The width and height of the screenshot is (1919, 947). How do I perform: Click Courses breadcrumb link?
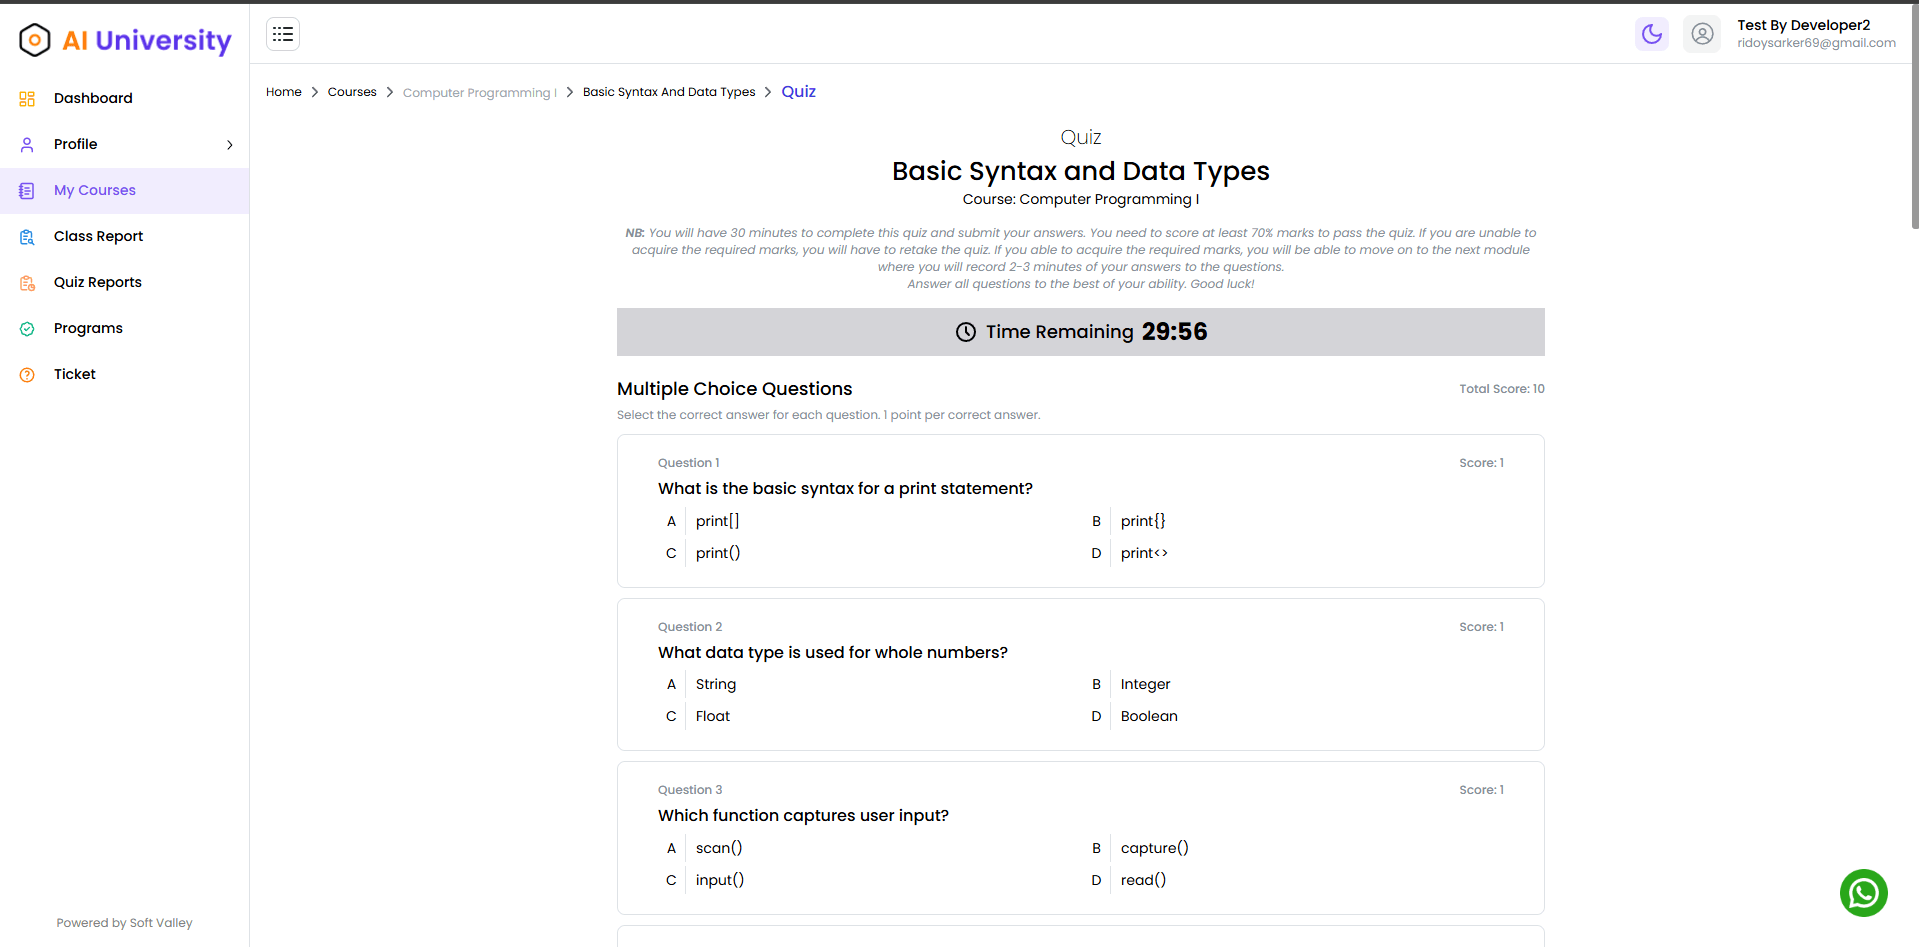coord(352,92)
